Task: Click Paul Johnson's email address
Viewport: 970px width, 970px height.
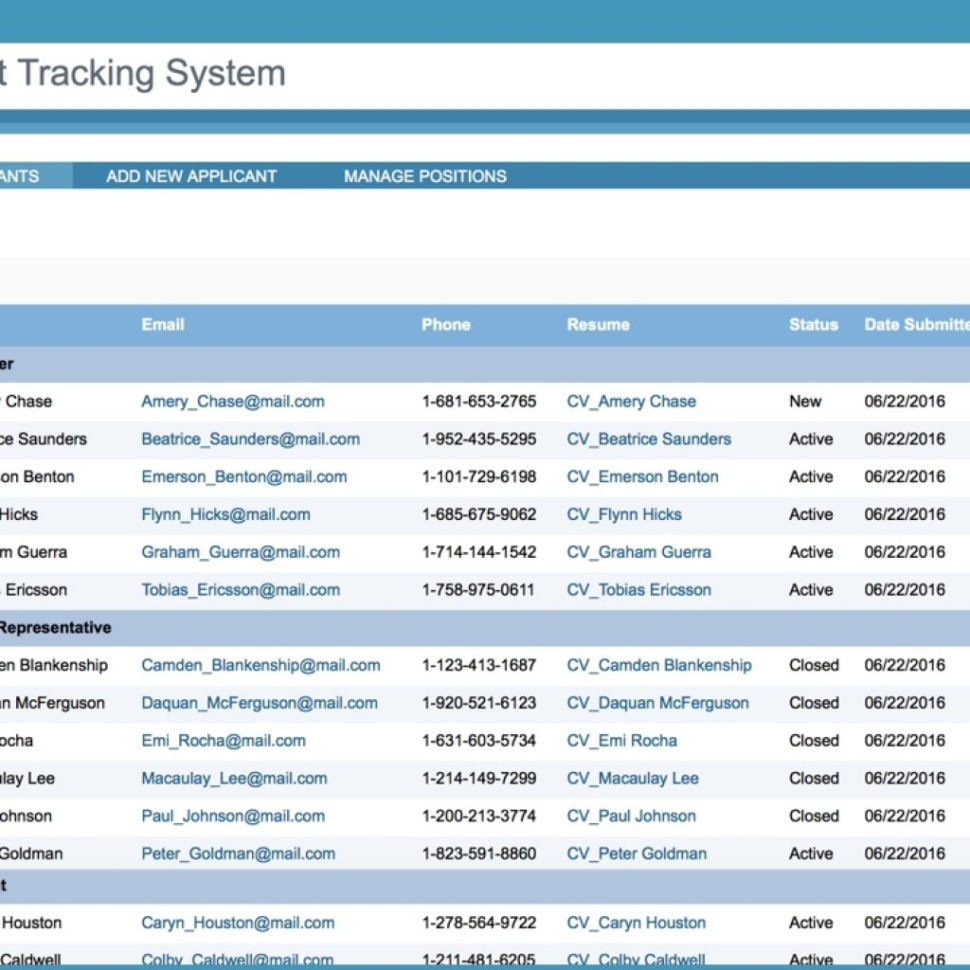Action: 232,816
